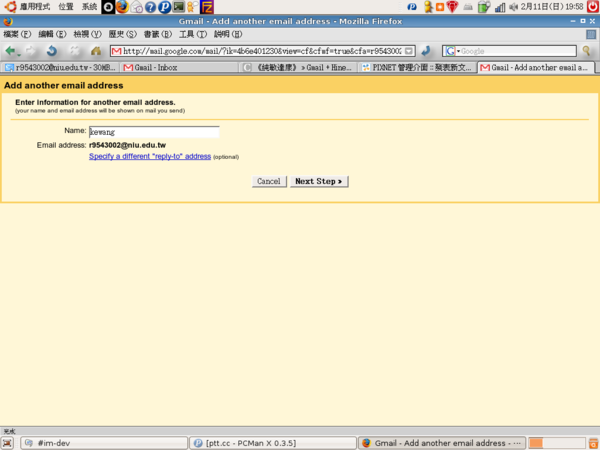Screen dimensions: 600x450
Task: Open the address bar URL history dropdown
Action: point(409,51)
